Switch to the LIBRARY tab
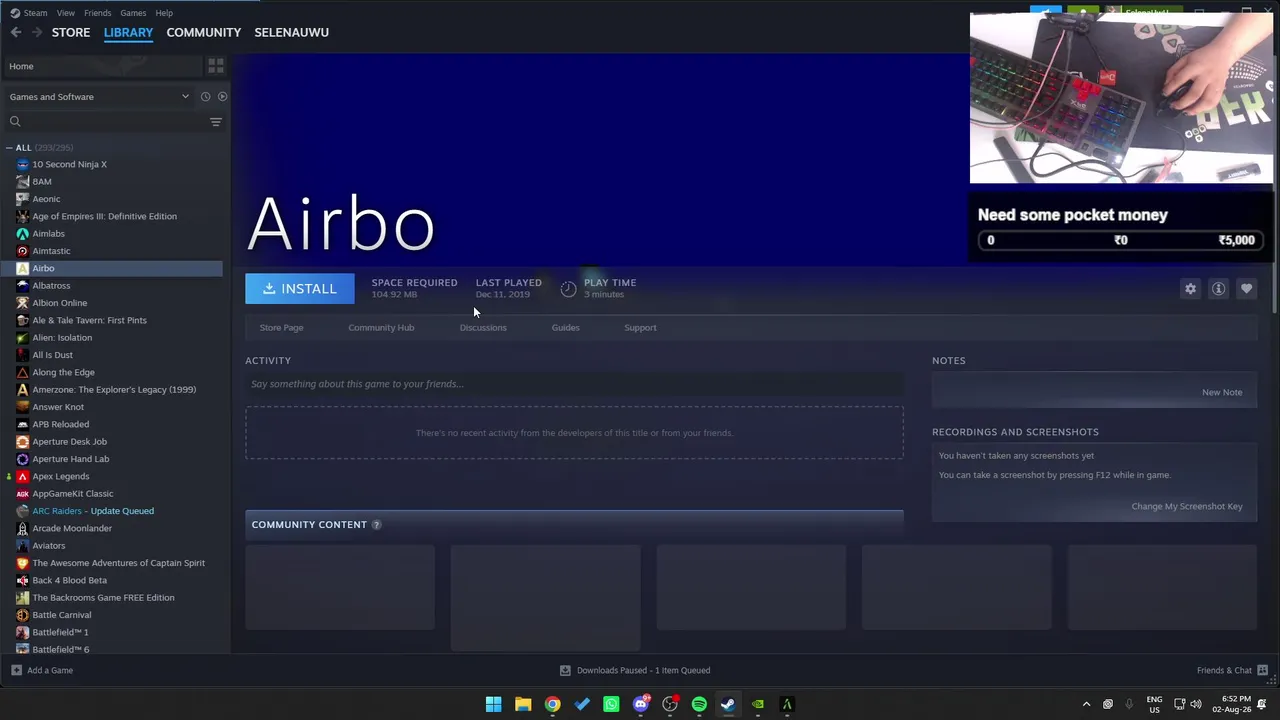 128,32
